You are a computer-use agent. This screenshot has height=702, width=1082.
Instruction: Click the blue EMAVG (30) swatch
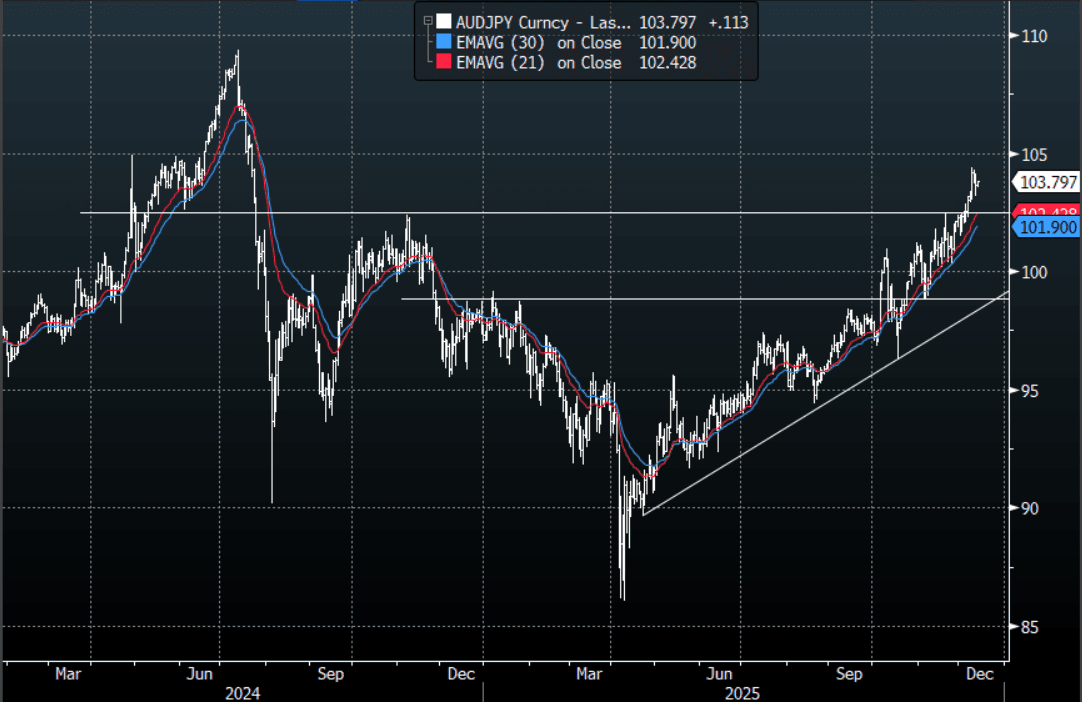(443, 42)
